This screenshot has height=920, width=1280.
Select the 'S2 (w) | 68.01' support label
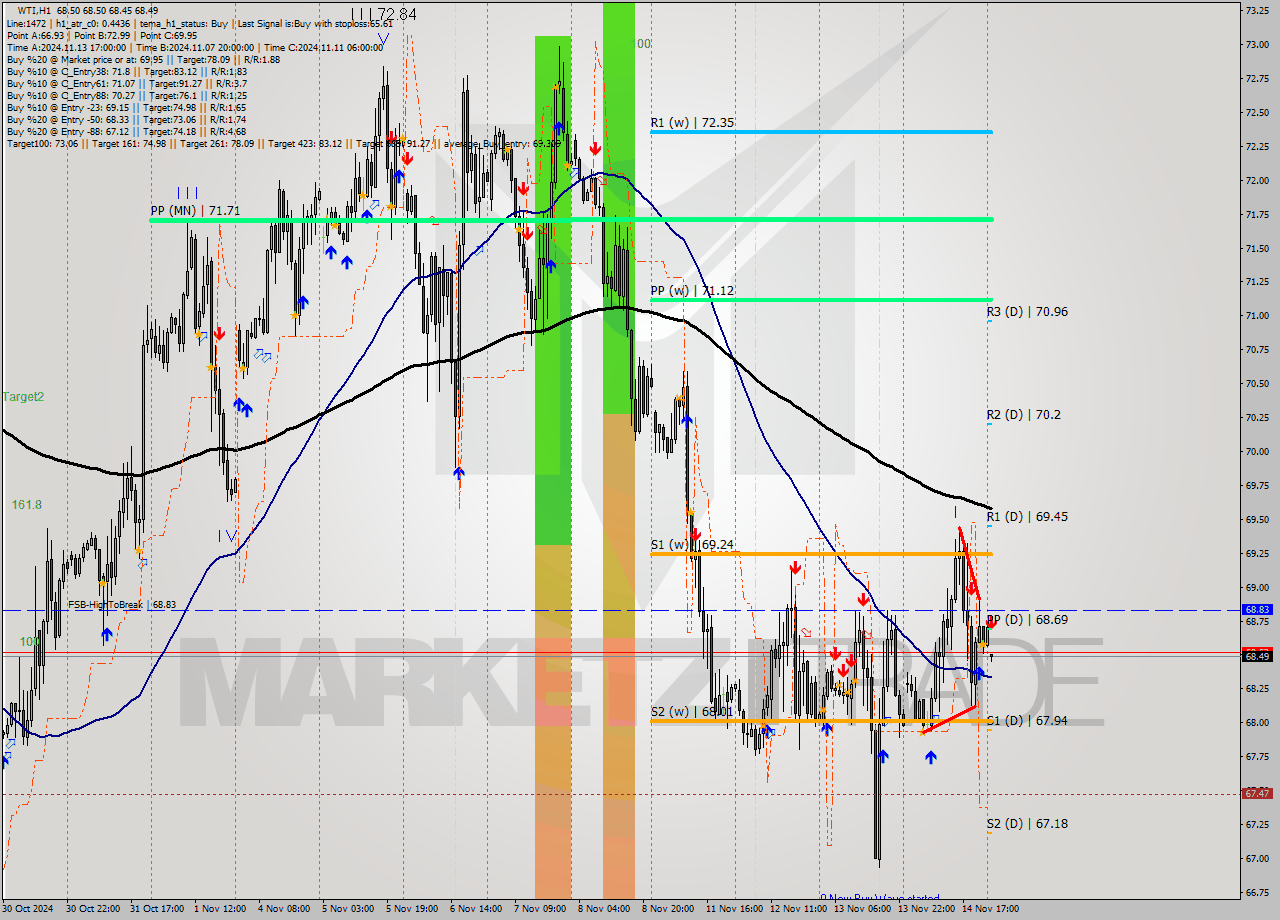tap(692, 712)
